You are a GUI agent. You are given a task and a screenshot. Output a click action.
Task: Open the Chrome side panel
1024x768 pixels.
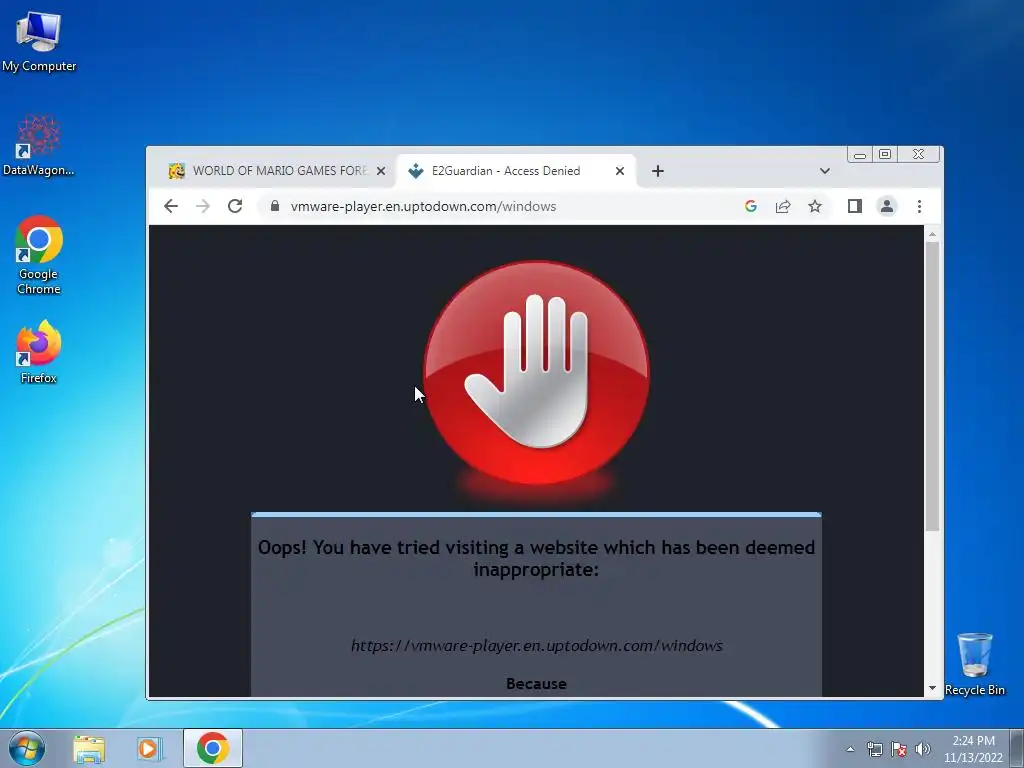855,206
